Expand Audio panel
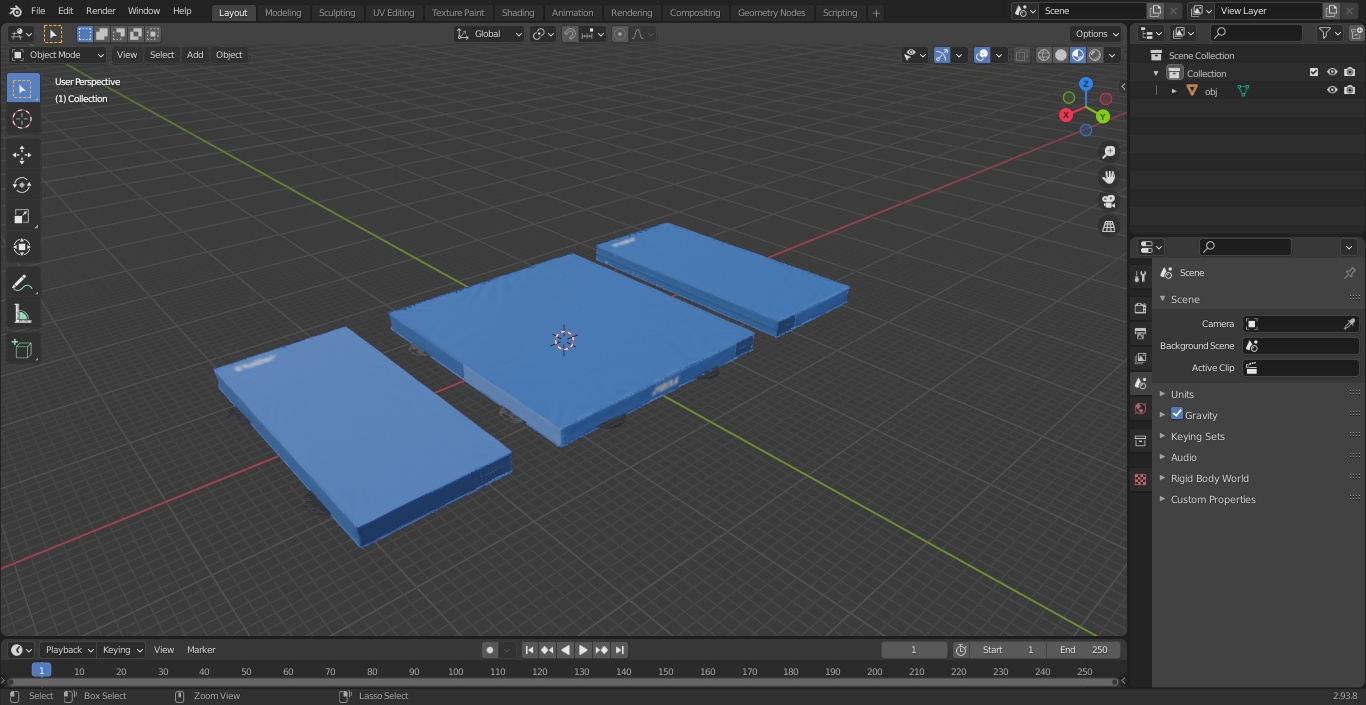1366x705 pixels. coord(1183,457)
